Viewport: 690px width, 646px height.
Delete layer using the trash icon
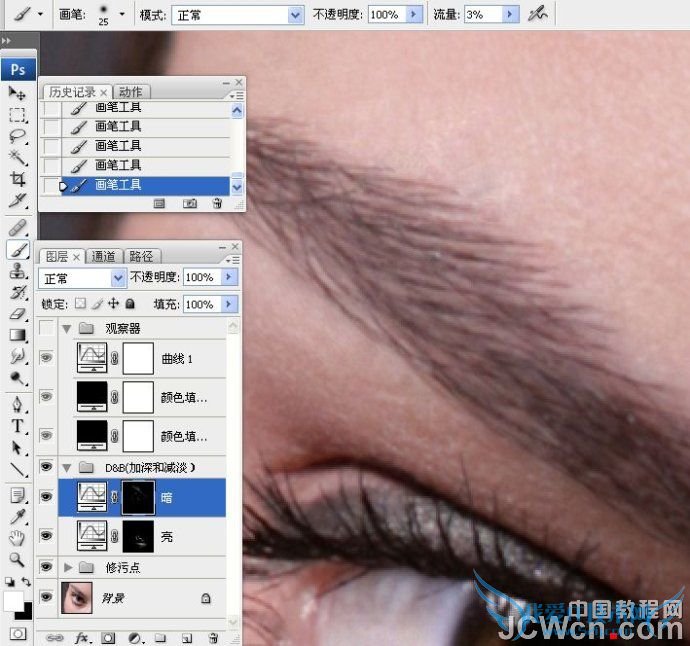point(213,637)
